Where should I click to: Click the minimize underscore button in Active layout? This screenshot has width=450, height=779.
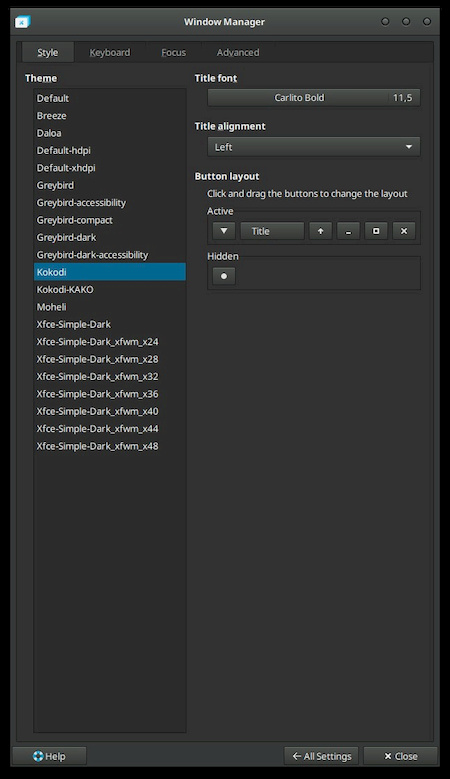(348, 231)
